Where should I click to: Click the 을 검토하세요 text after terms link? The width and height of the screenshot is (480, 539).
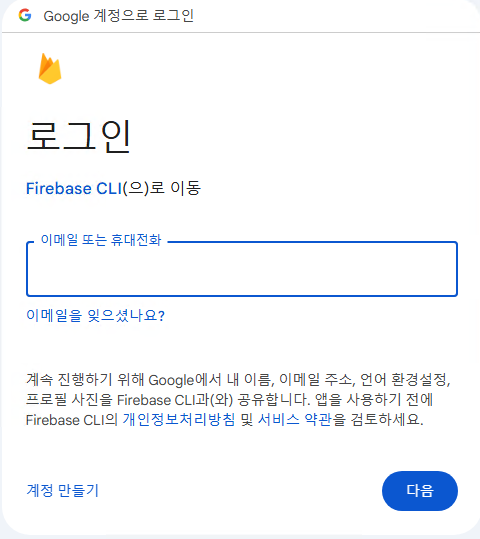[x=378, y=419]
